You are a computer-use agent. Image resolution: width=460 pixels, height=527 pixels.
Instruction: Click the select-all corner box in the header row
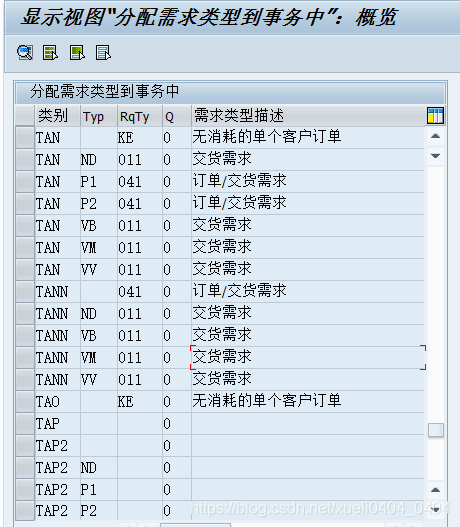pyautogui.click(x=25, y=116)
